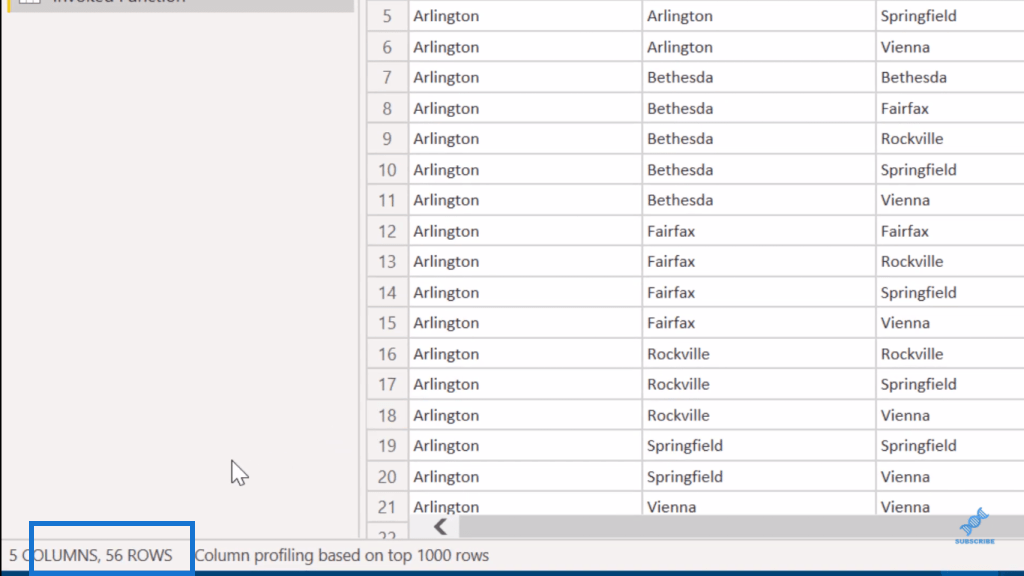Click the '5 COLUMNS, 56 ROWS' status text
Screen dimensions: 1024x576
[91, 555]
